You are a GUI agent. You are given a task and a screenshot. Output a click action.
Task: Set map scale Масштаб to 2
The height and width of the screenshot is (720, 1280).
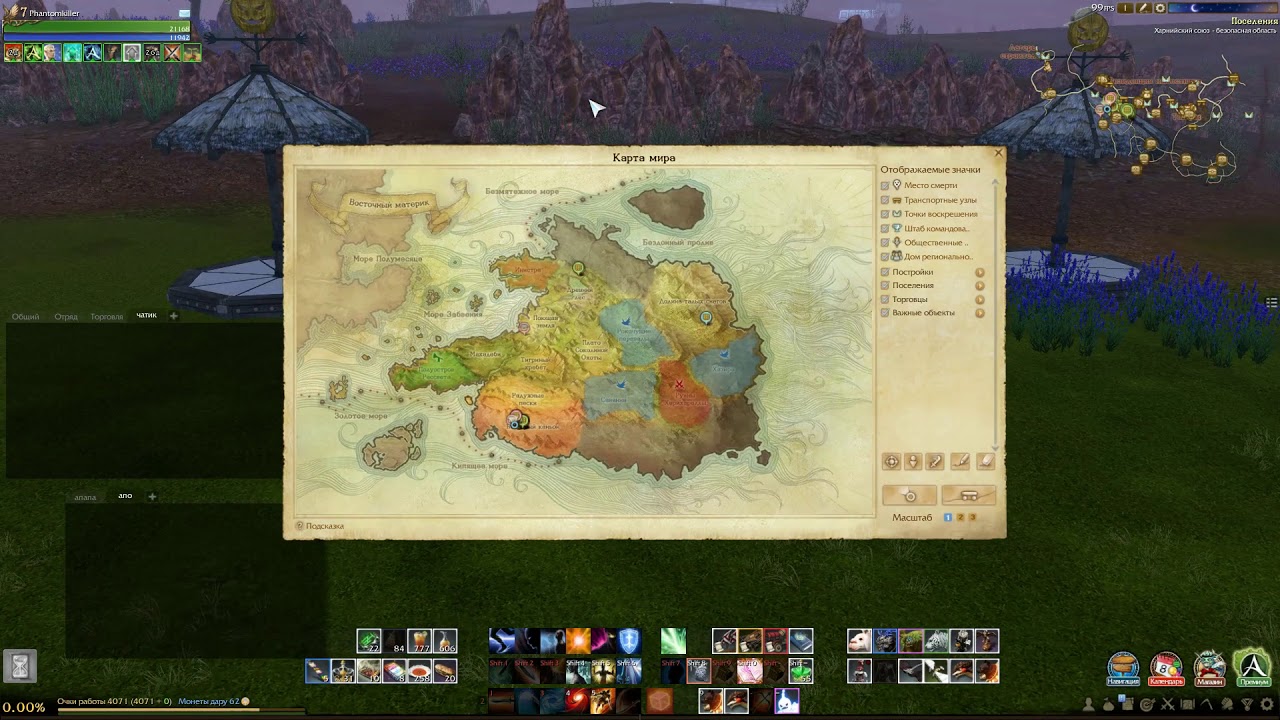coord(960,517)
